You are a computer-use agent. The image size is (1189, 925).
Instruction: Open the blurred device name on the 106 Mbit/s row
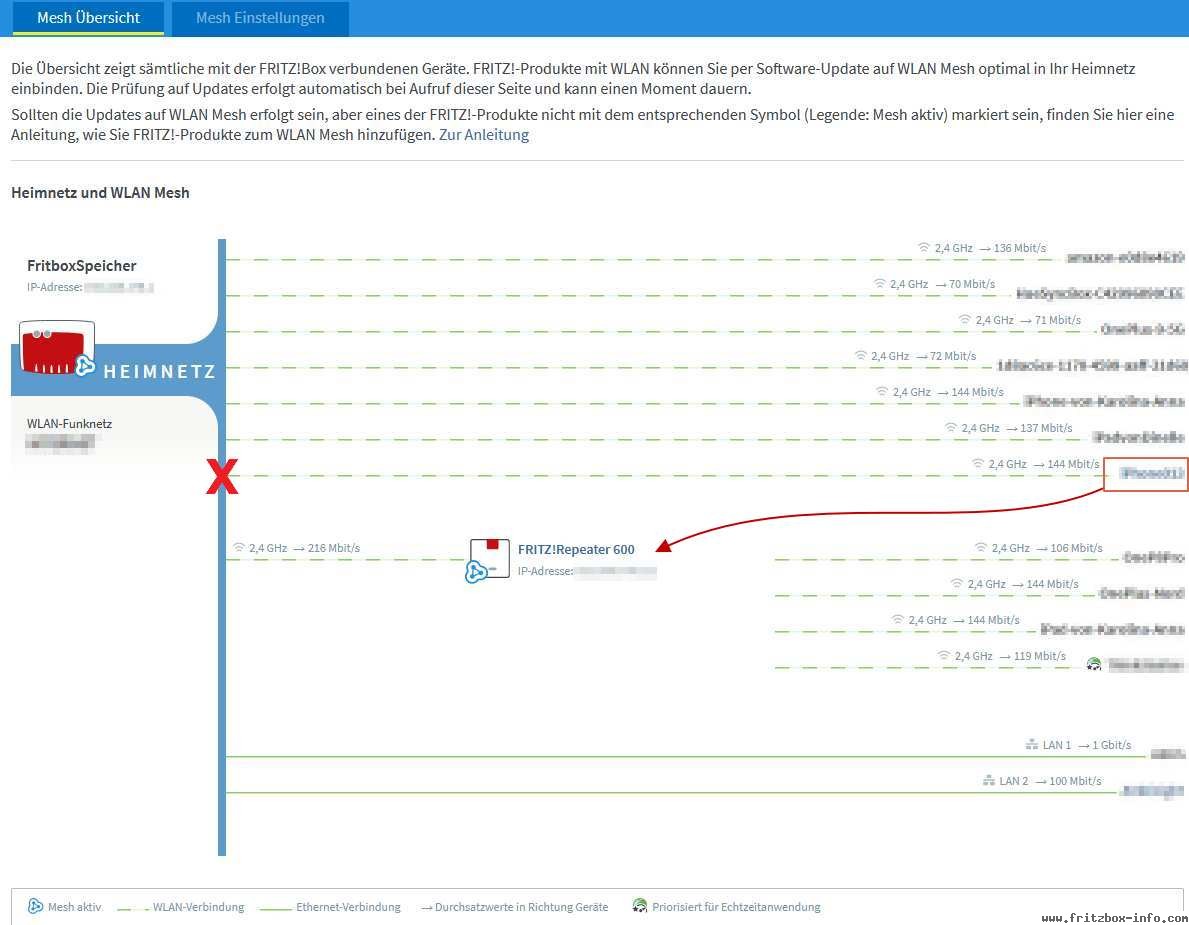(x=1153, y=557)
